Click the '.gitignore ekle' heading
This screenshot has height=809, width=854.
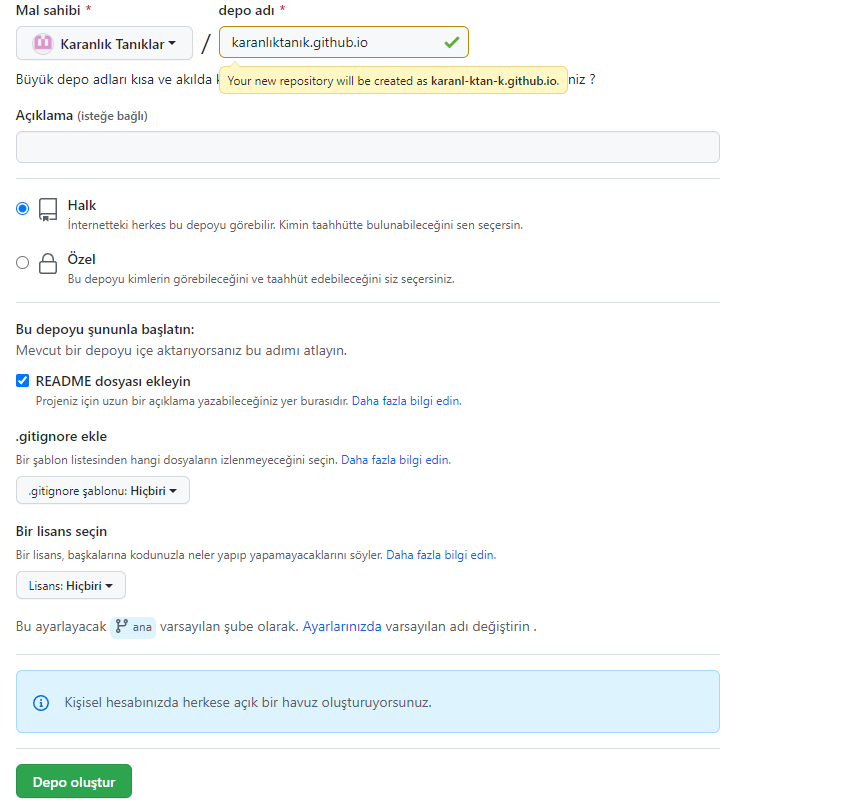(x=62, y=436)
